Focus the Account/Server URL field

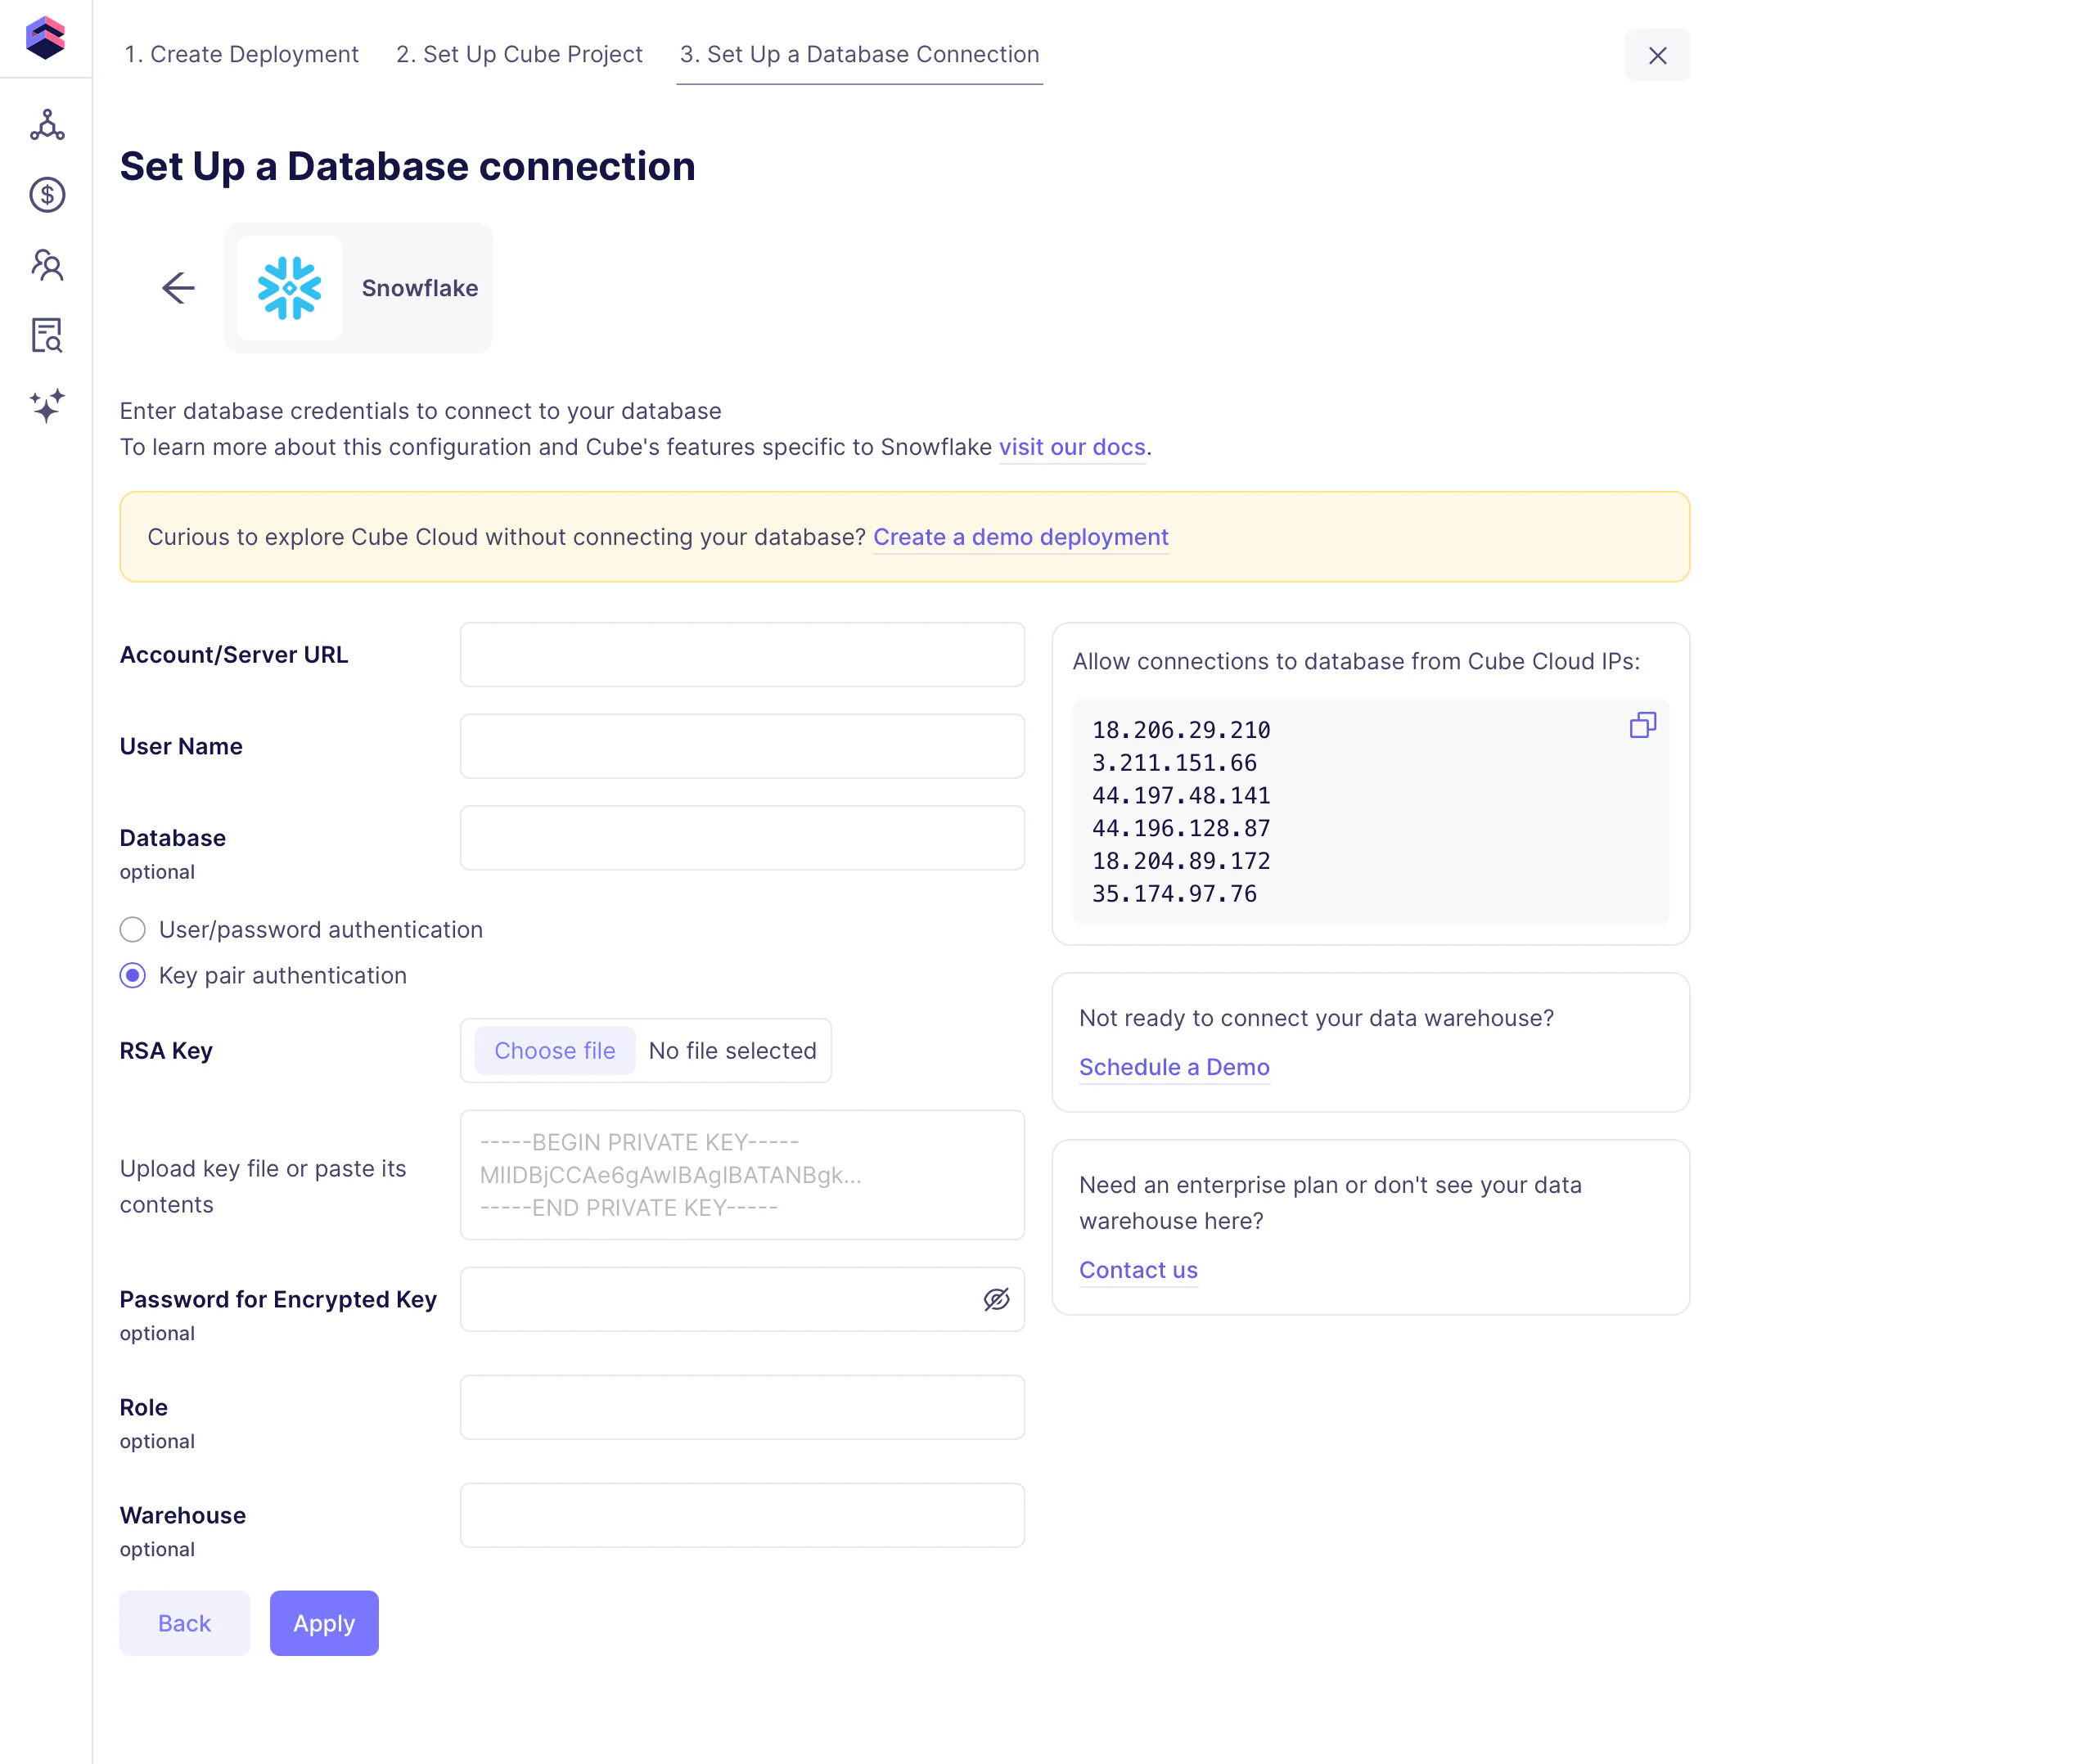[742, 655]
